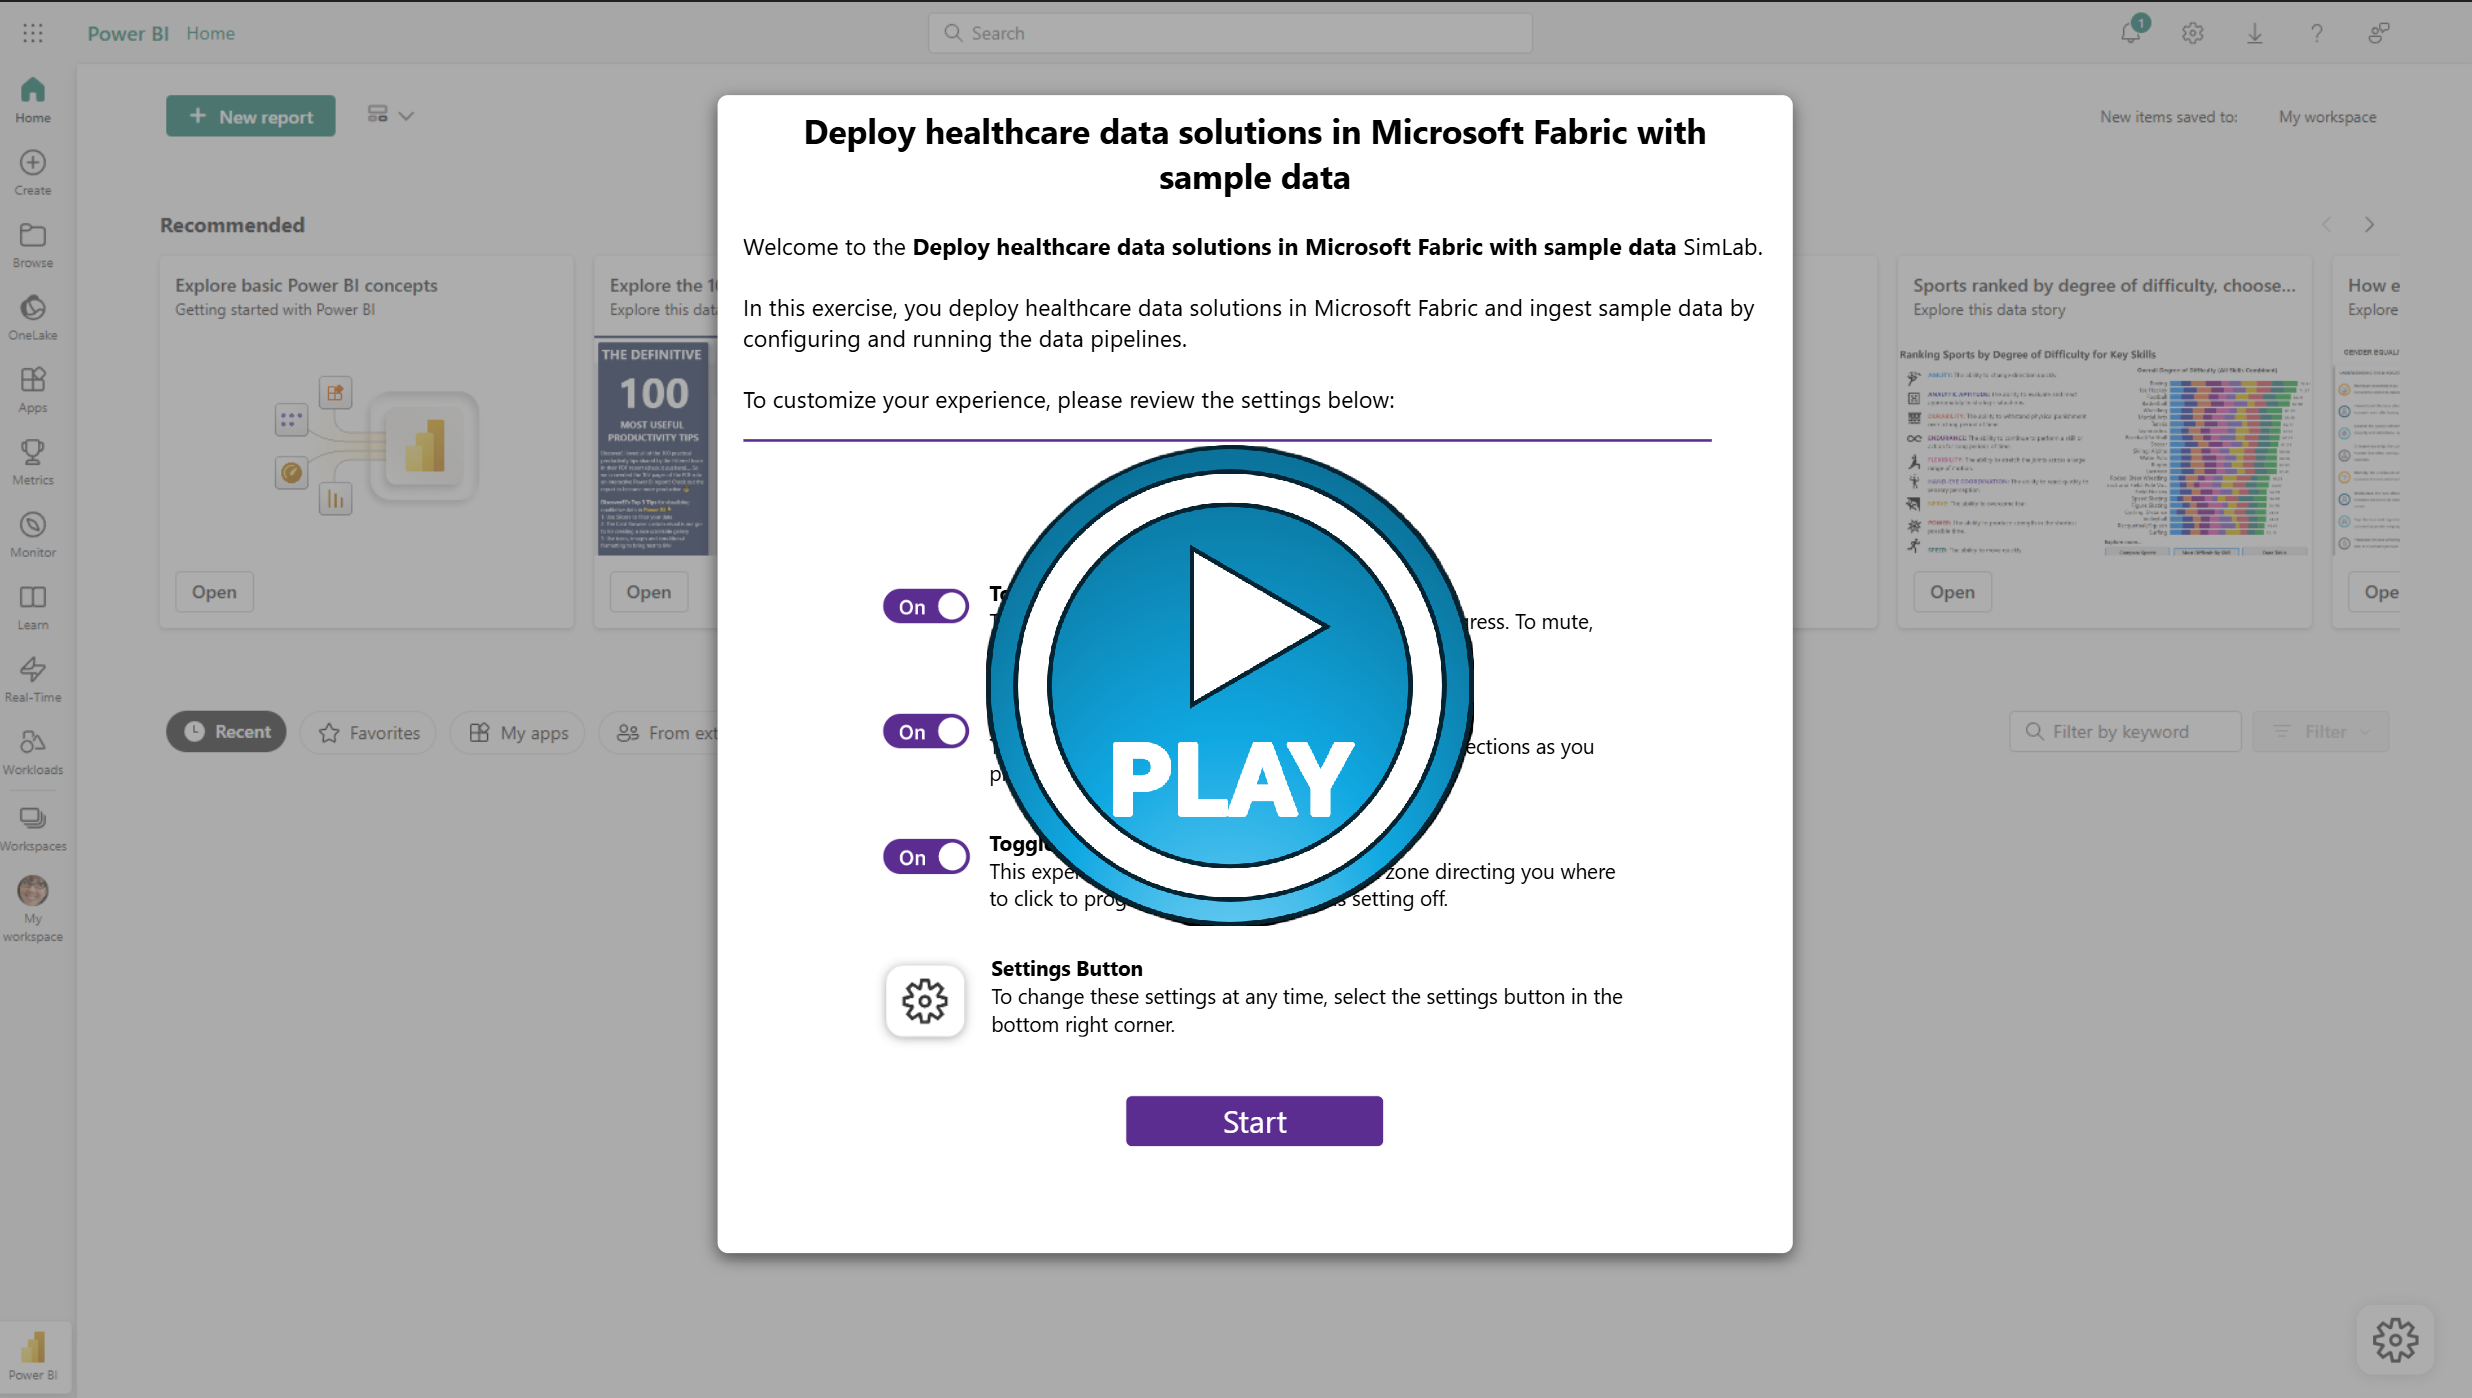
Task: Click the download icon in top bar
Action: [2255, 33]
